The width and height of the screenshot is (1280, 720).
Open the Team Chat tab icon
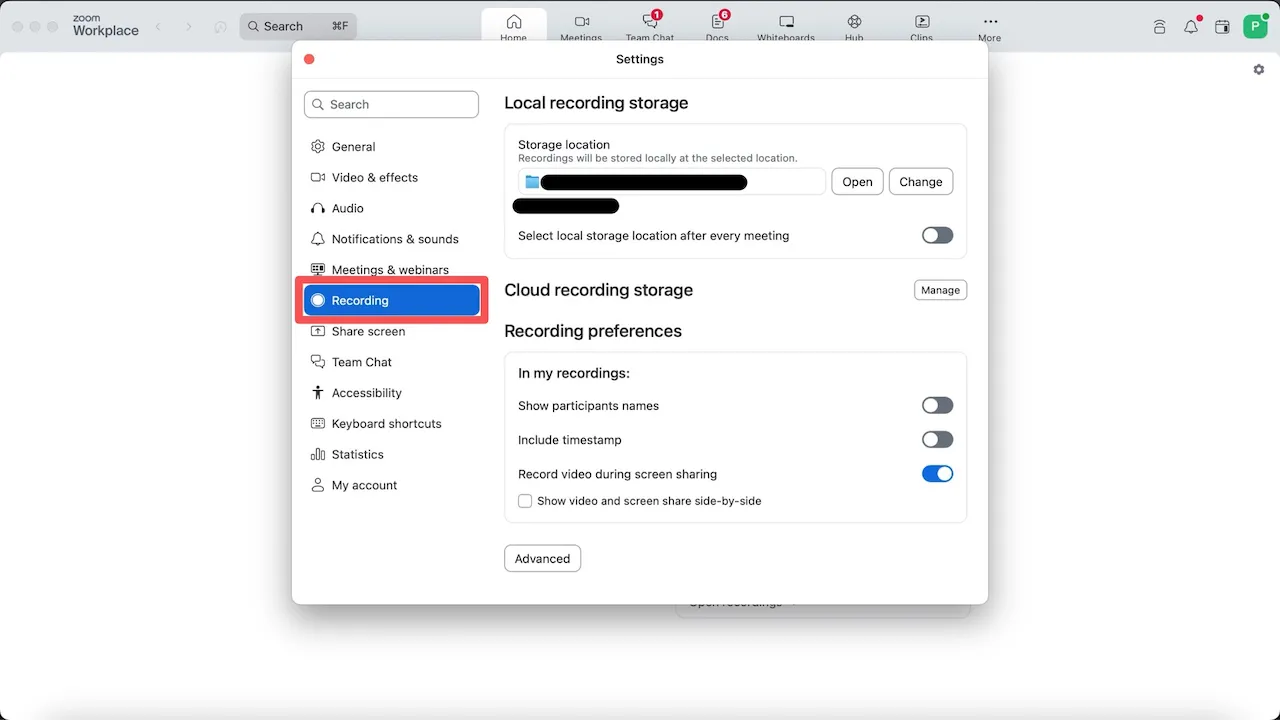(x=650, y=23)
